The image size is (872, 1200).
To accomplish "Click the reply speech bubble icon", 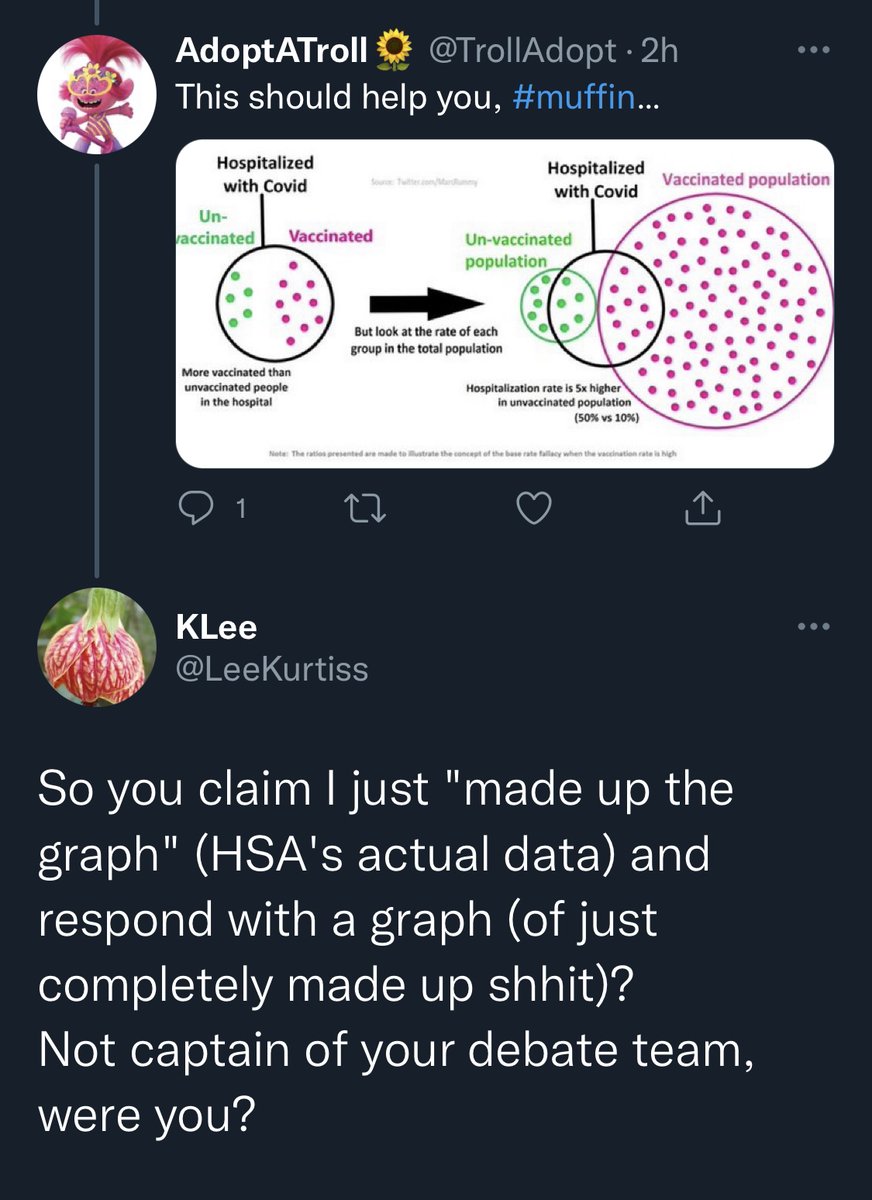I will tap(190, 511).
